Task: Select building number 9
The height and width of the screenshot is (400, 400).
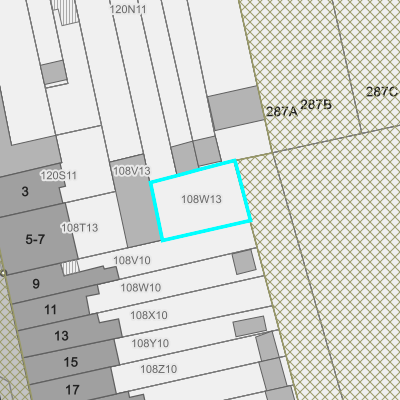Action: click(x=36, y=284)
